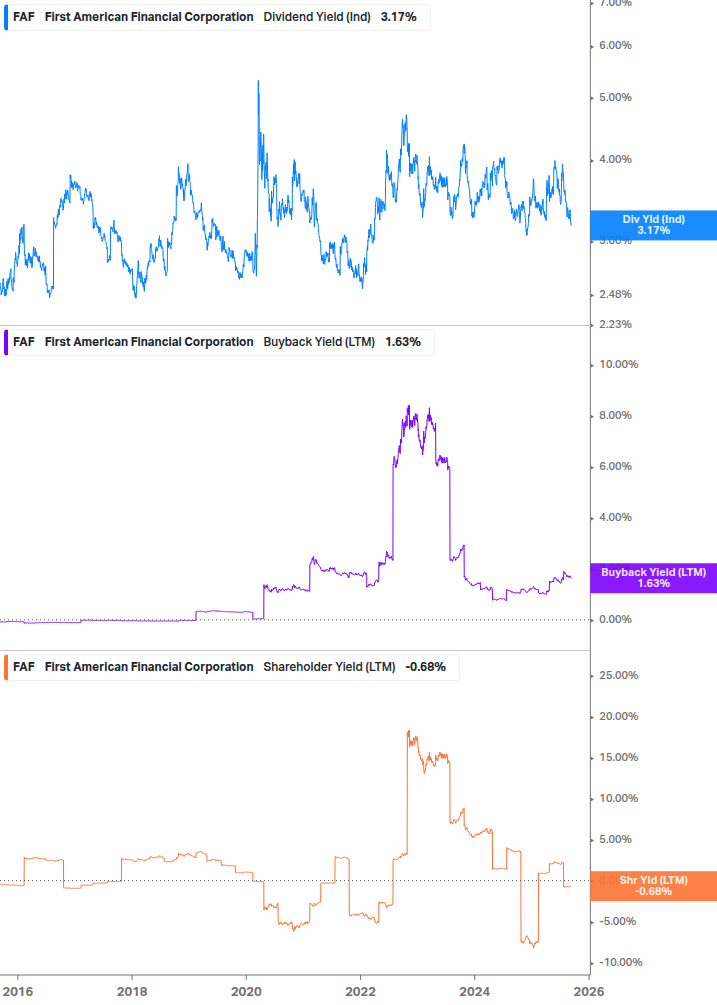
Task: Click the 2020 spike peak on dividend yield line
Action: (258, 81)
